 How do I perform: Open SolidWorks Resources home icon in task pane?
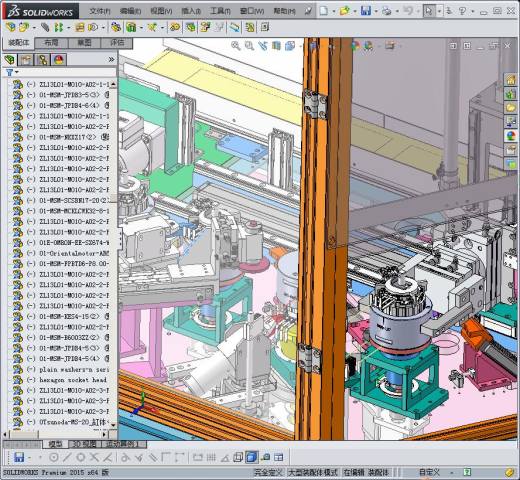[x=510, y=80]
